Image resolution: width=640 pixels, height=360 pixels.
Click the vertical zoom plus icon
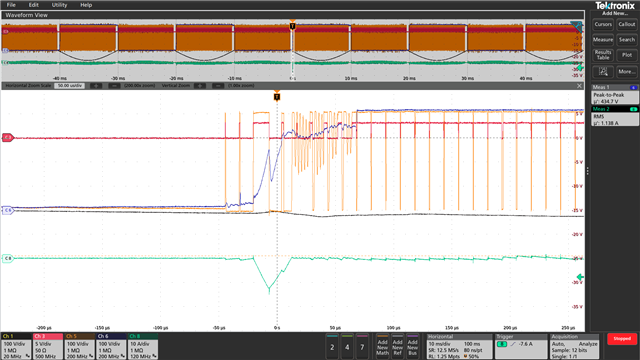[x=200, y=86]
